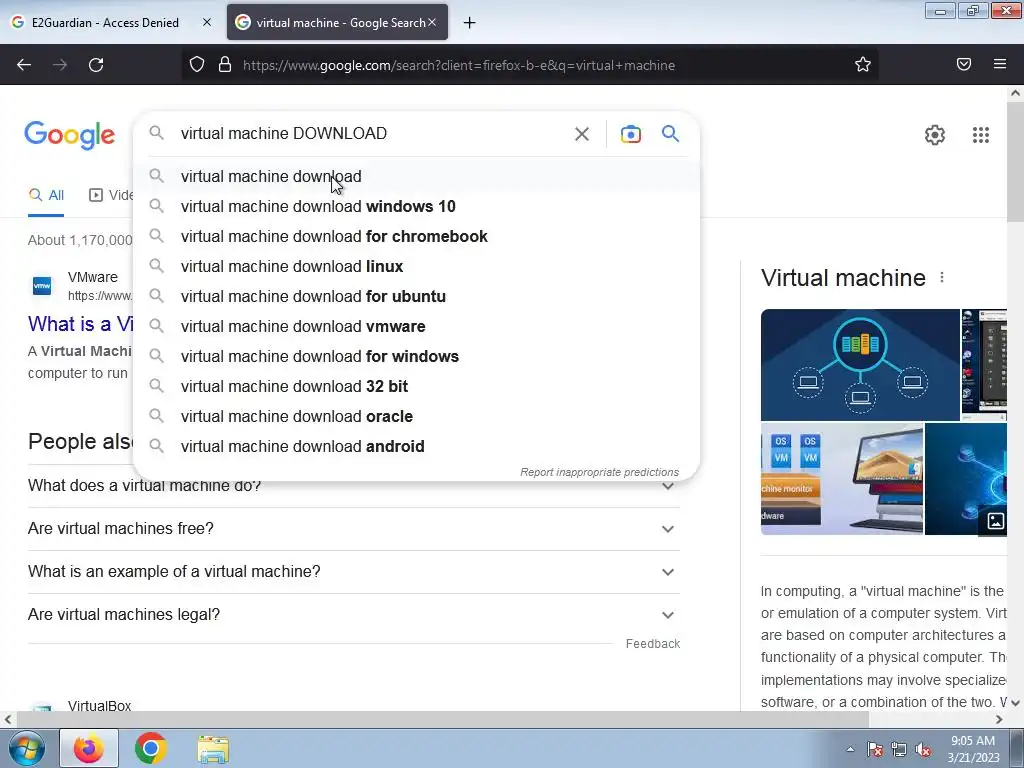1024x768 pixels.
Task: Open the What is a Vi... result link
Action: 80,324
